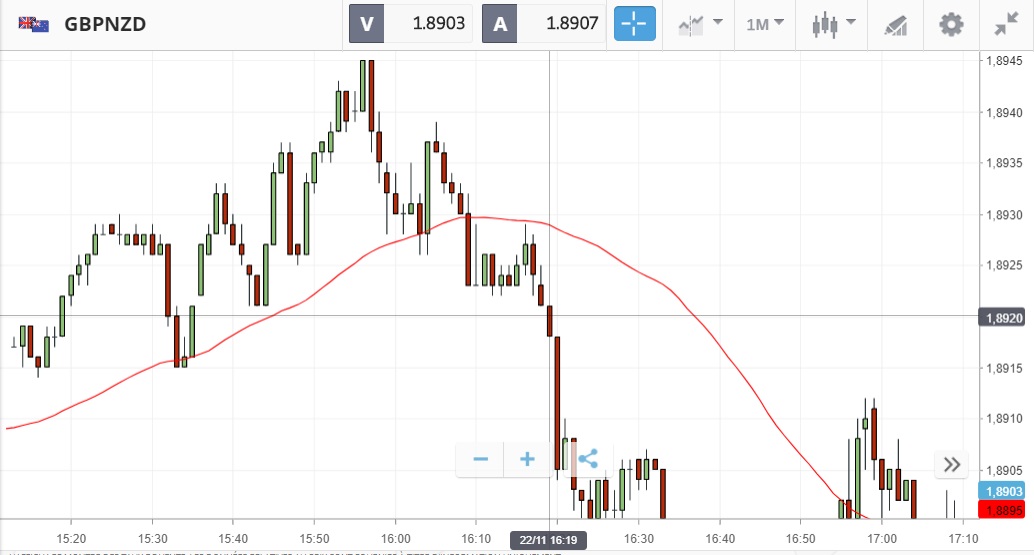Click the red 1,8895 price label
Screen dimensions: 1034x555
[x=1003, y=511]
